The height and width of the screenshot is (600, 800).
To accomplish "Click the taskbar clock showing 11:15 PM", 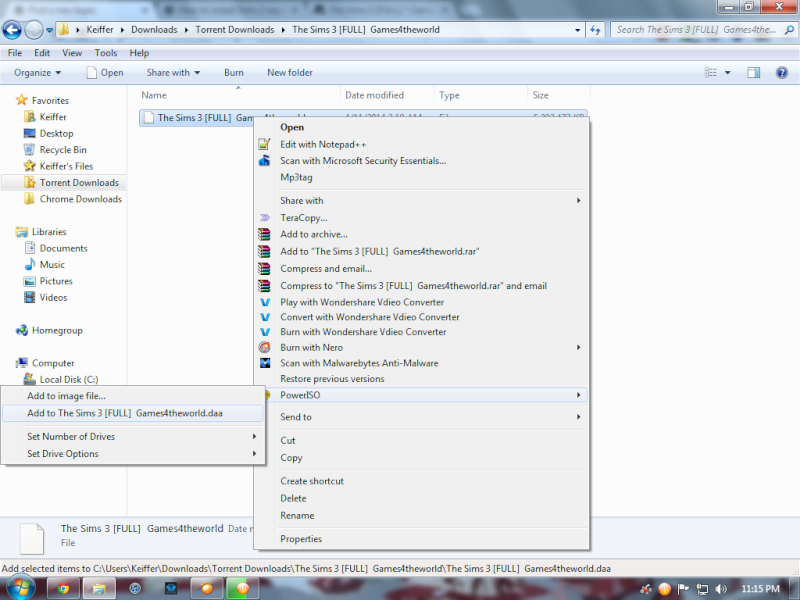I will tap(760, 589).
